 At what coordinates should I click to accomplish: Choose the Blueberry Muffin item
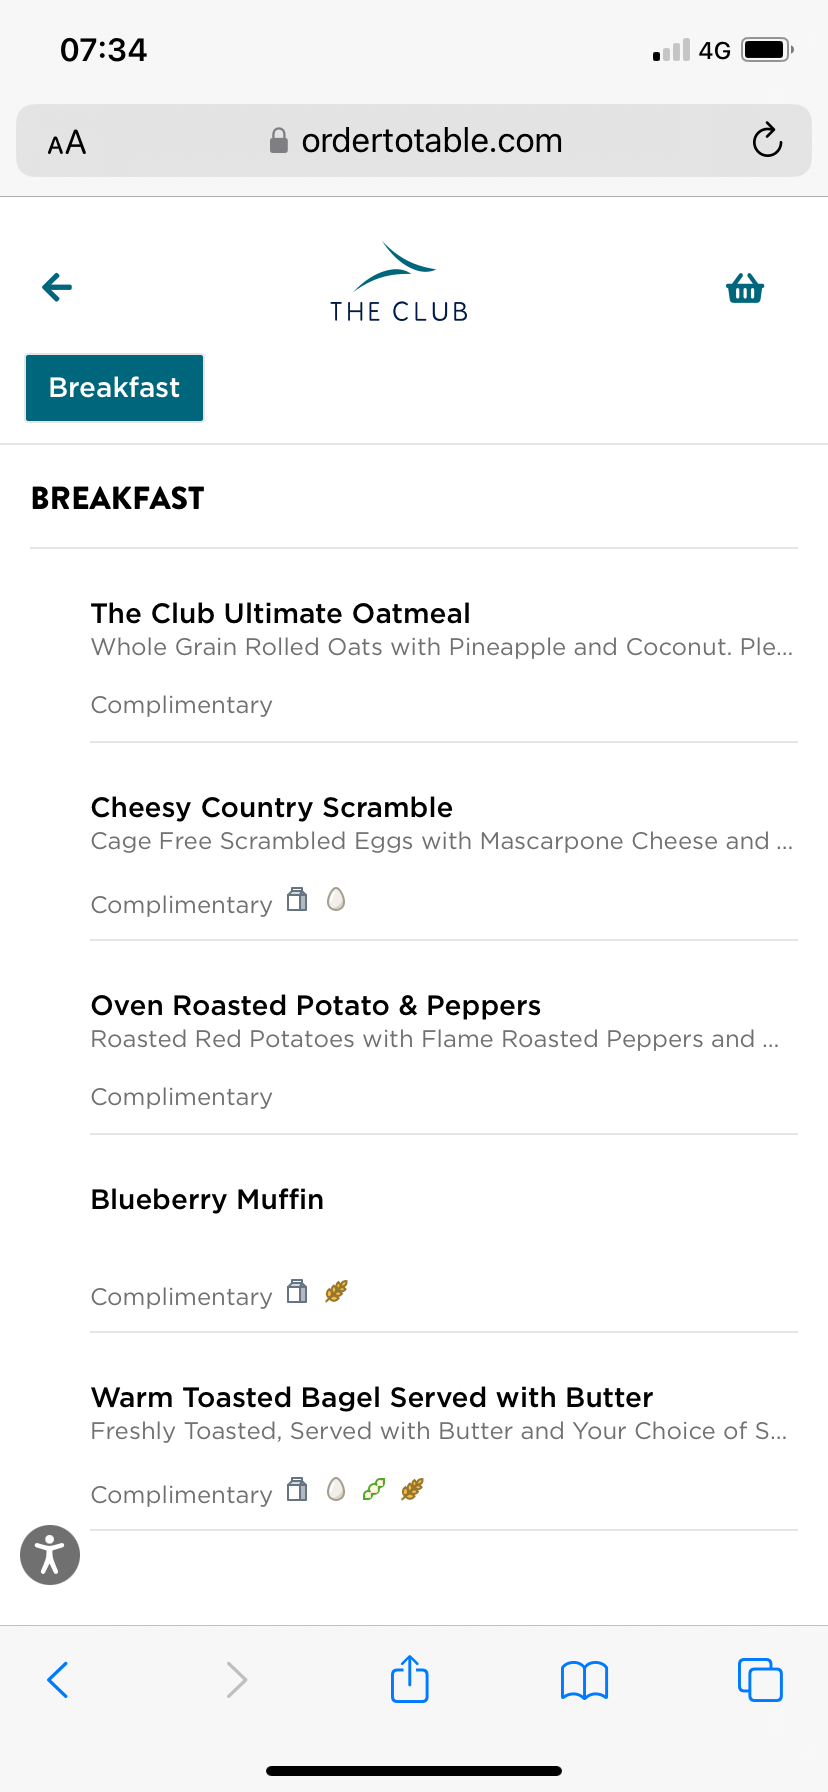208,1199
